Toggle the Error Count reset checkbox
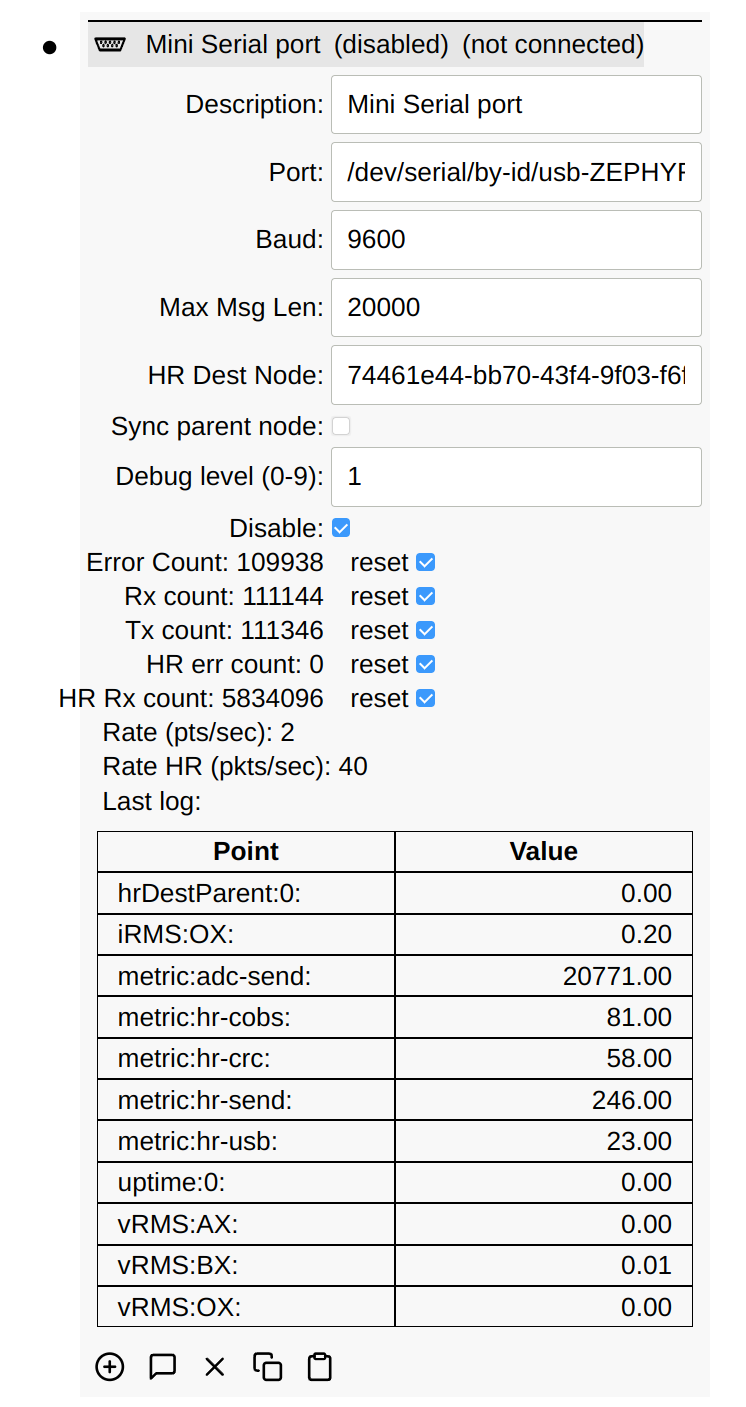Screen dimensions: 746x1407 (425, 563)
